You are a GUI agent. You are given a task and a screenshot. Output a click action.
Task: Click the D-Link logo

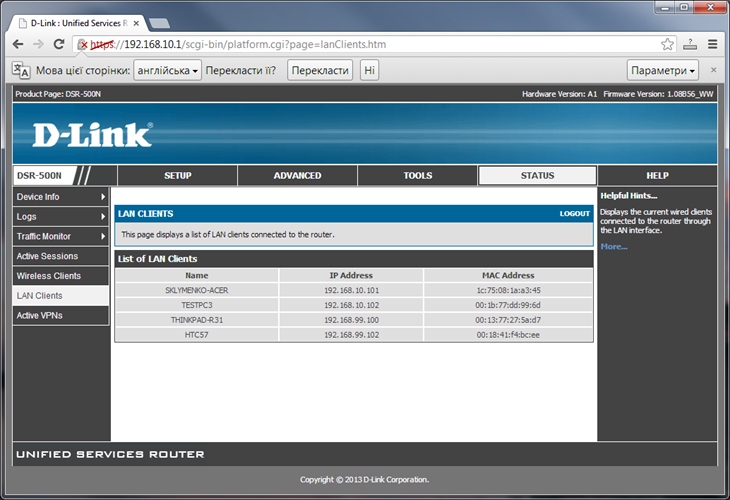click(x=92, y=134)
